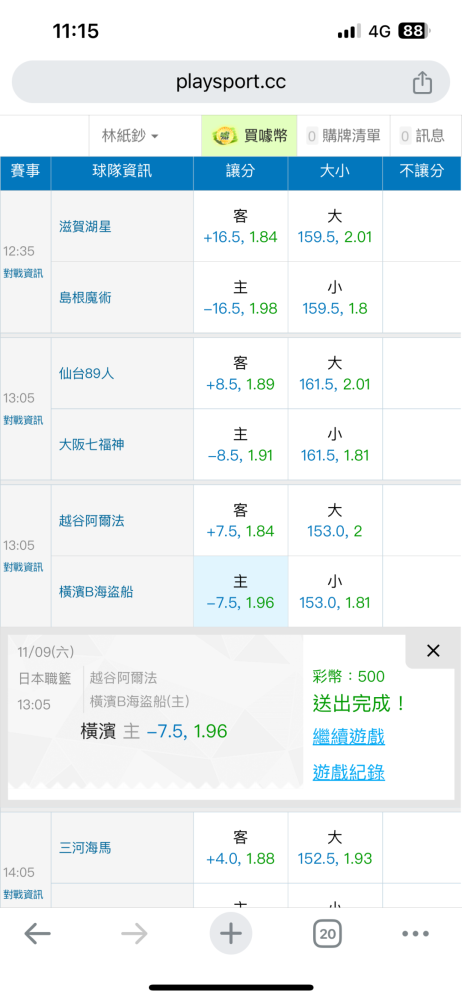
Task: Click the 買噱幣 coin icon button
Action: point(249,135)
